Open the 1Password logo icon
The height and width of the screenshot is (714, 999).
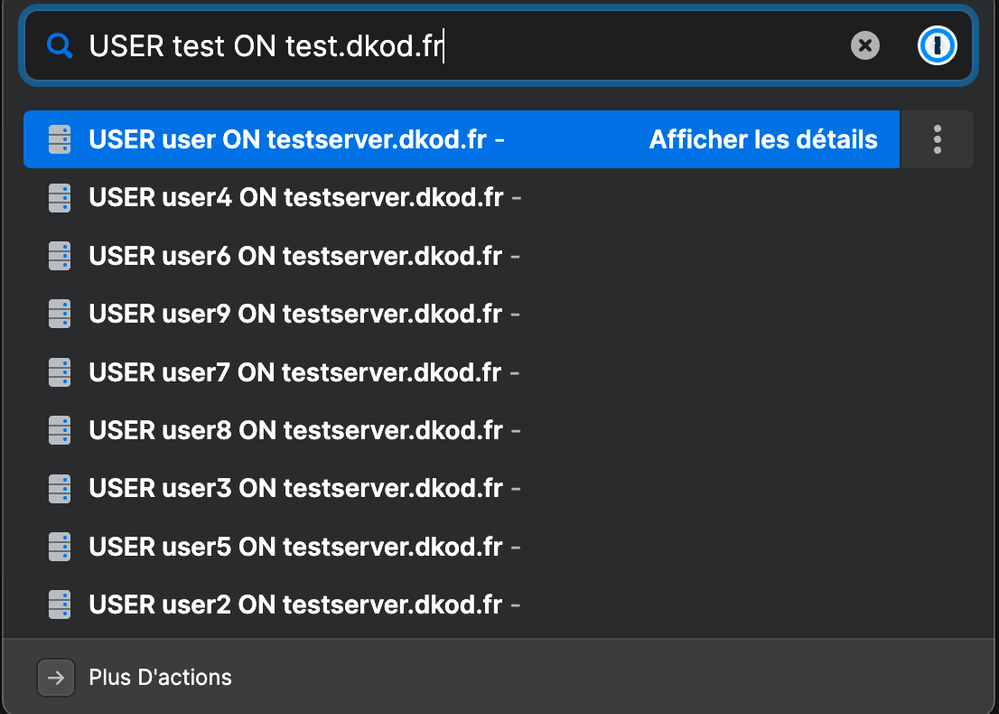coord(937,46)
